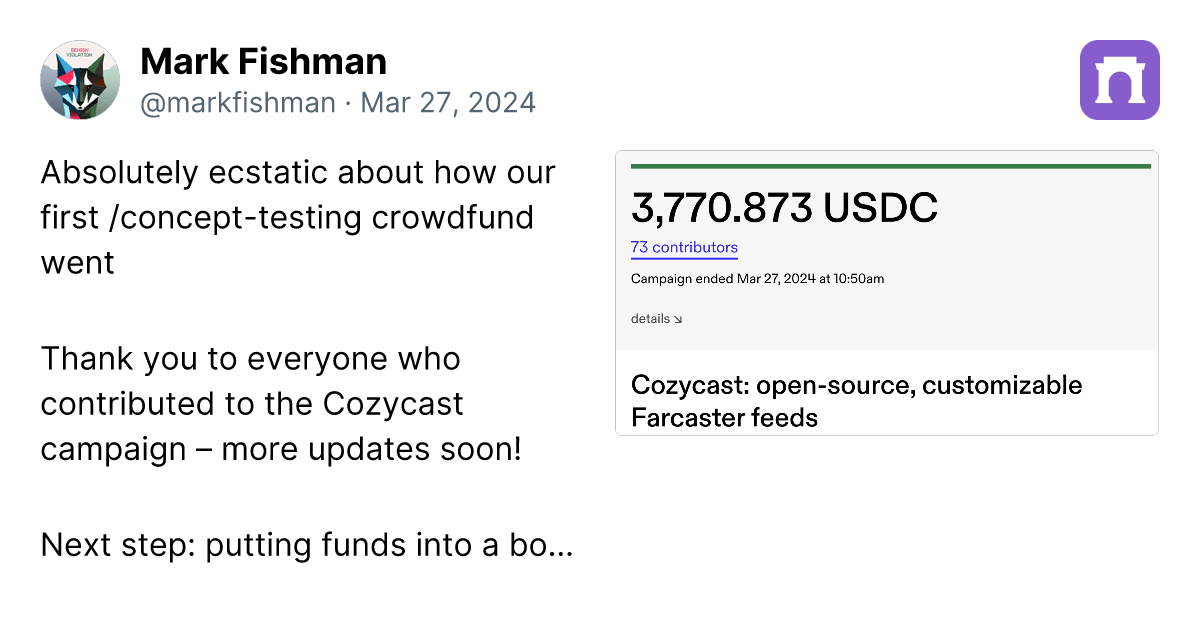Click the "Thank you to everyone" paragraph
The image size is (1200, 630).
click(281, 404)
